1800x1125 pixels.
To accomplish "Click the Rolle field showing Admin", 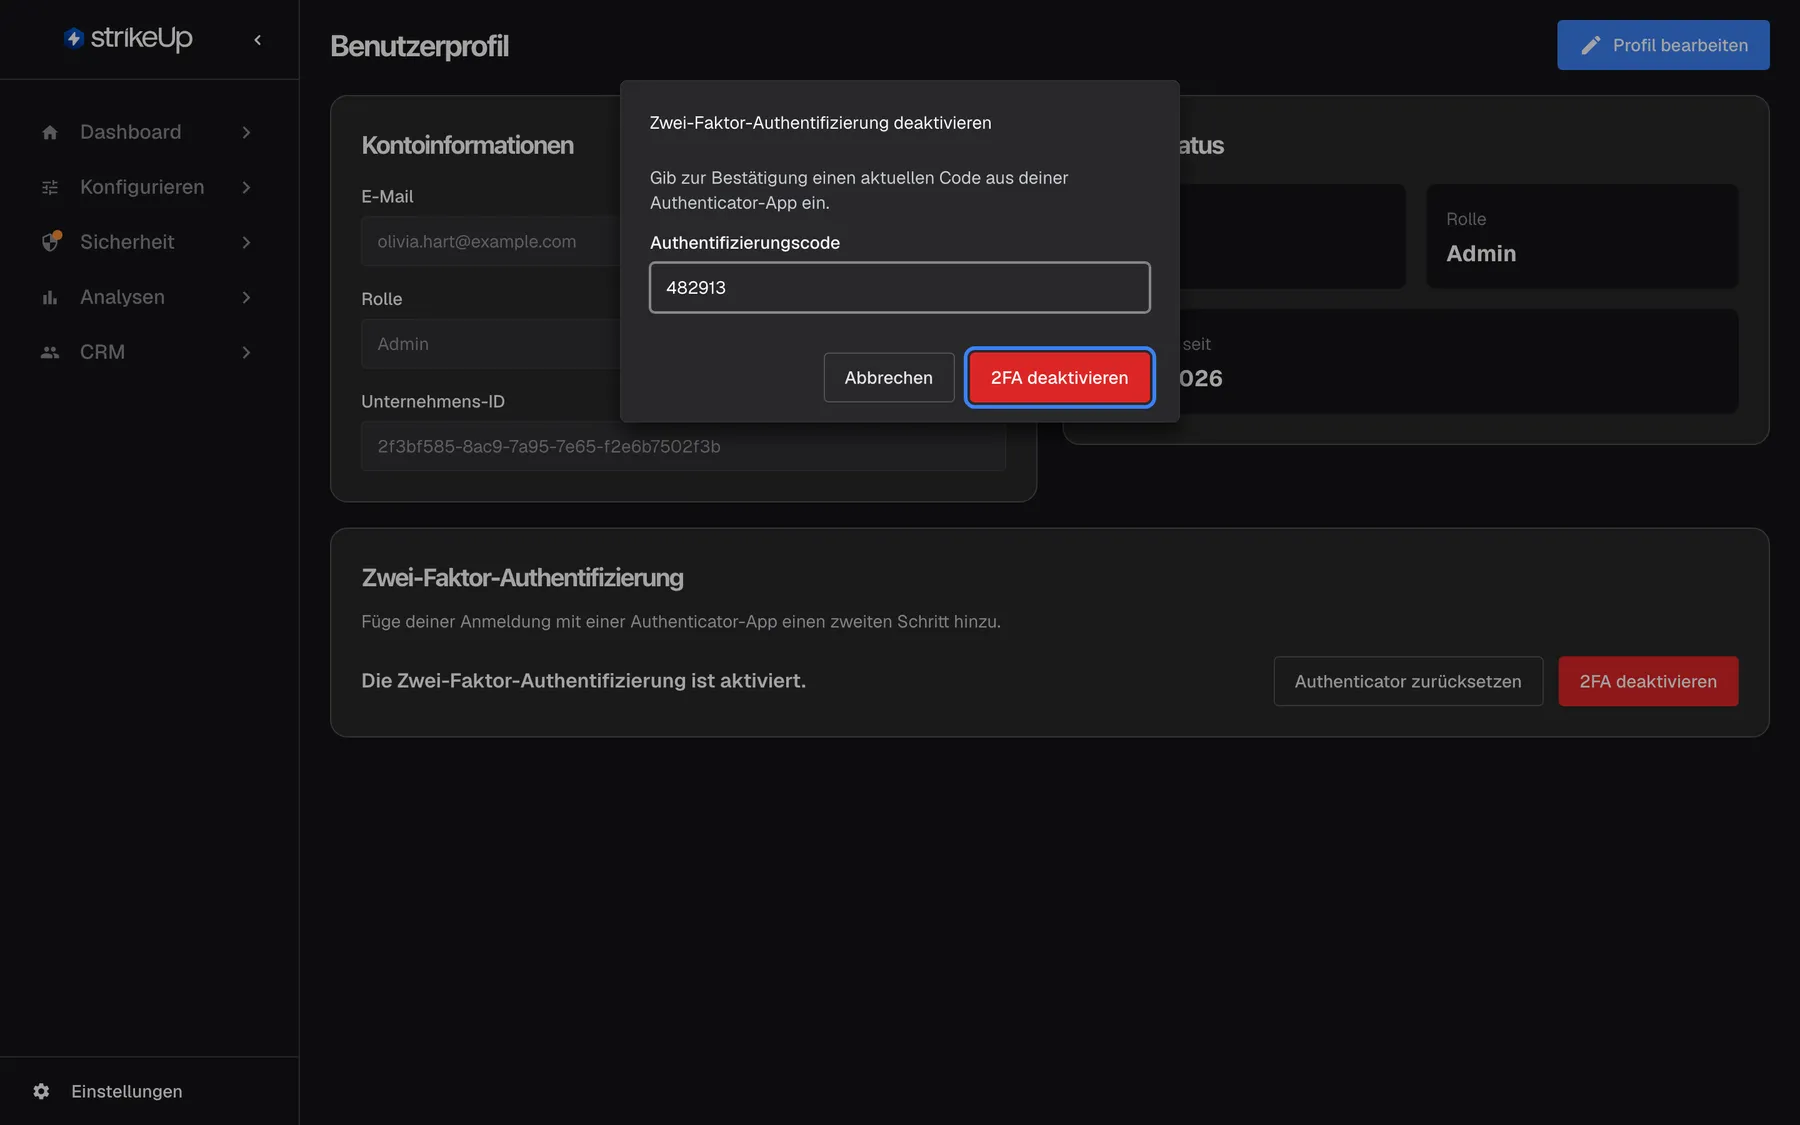I will tap(490, 344).
